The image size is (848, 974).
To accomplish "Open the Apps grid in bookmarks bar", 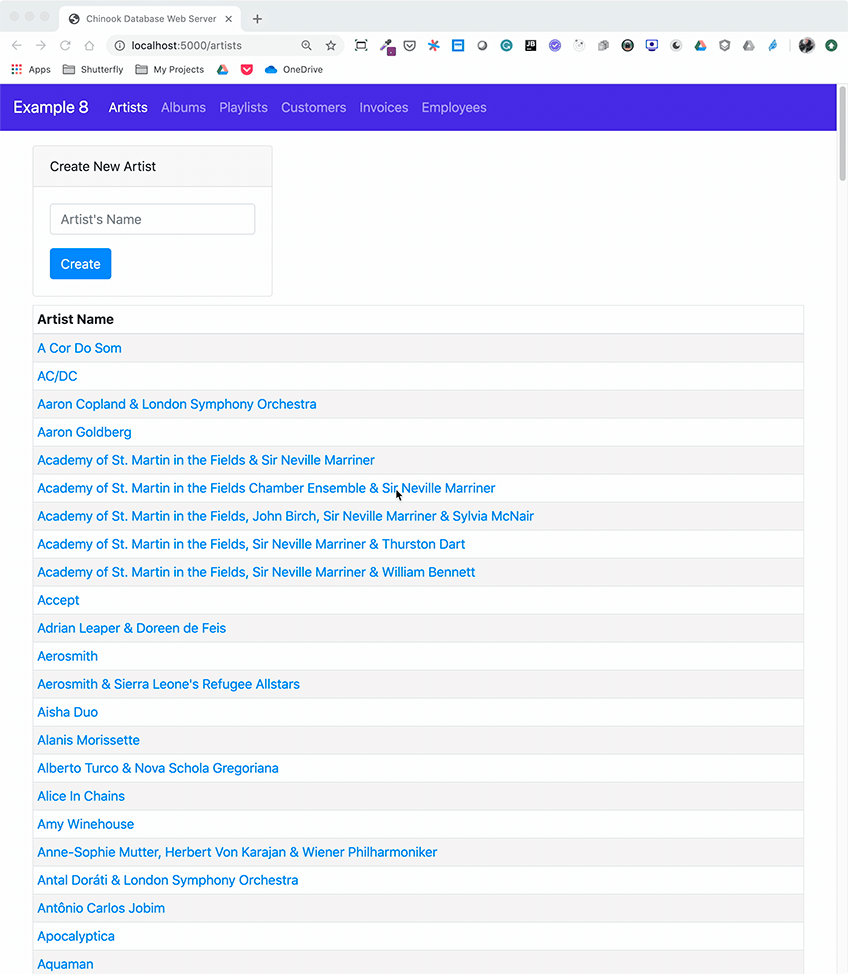I will (x=31, y=70).
